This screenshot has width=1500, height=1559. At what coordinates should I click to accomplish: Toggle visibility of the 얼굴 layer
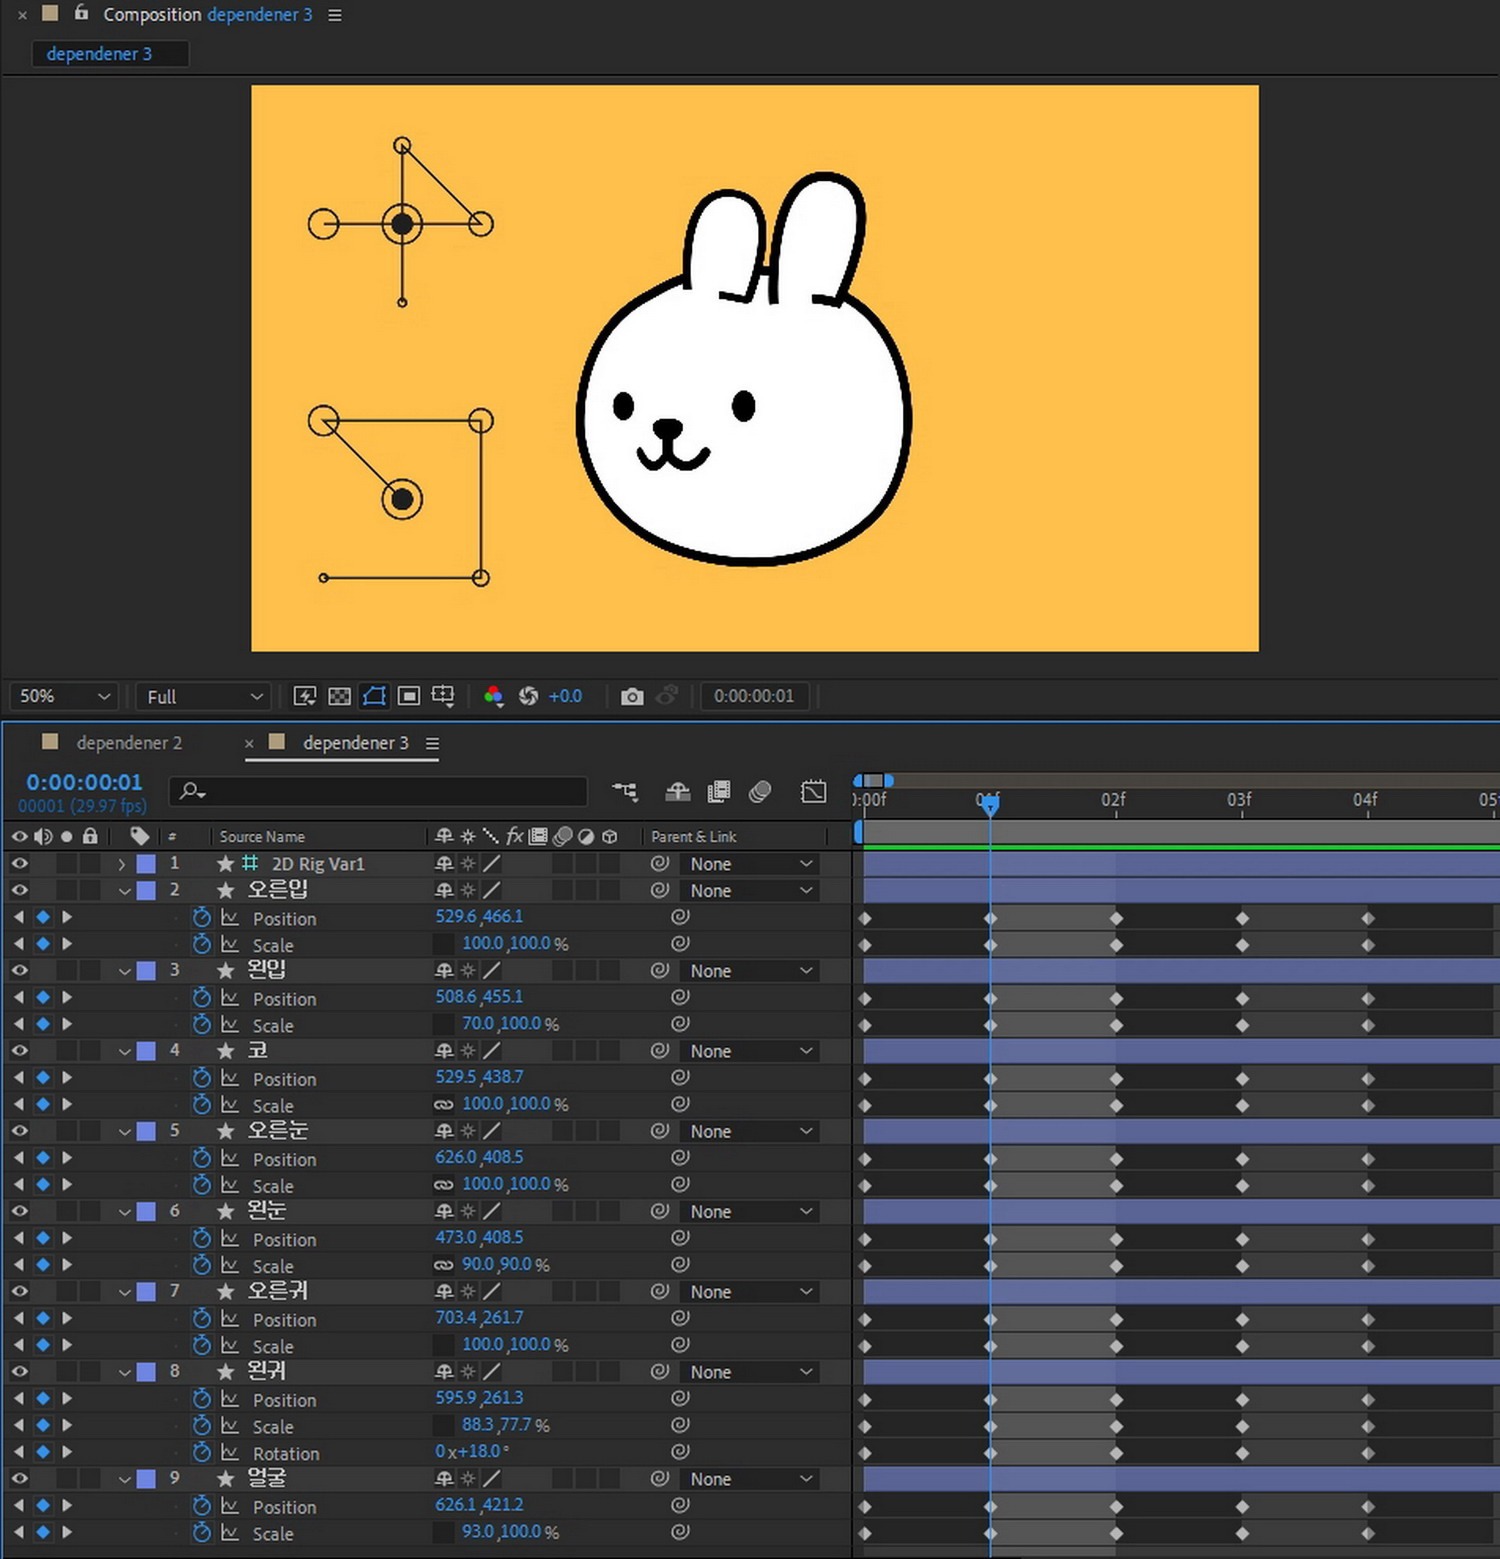tap(19, 1478)
